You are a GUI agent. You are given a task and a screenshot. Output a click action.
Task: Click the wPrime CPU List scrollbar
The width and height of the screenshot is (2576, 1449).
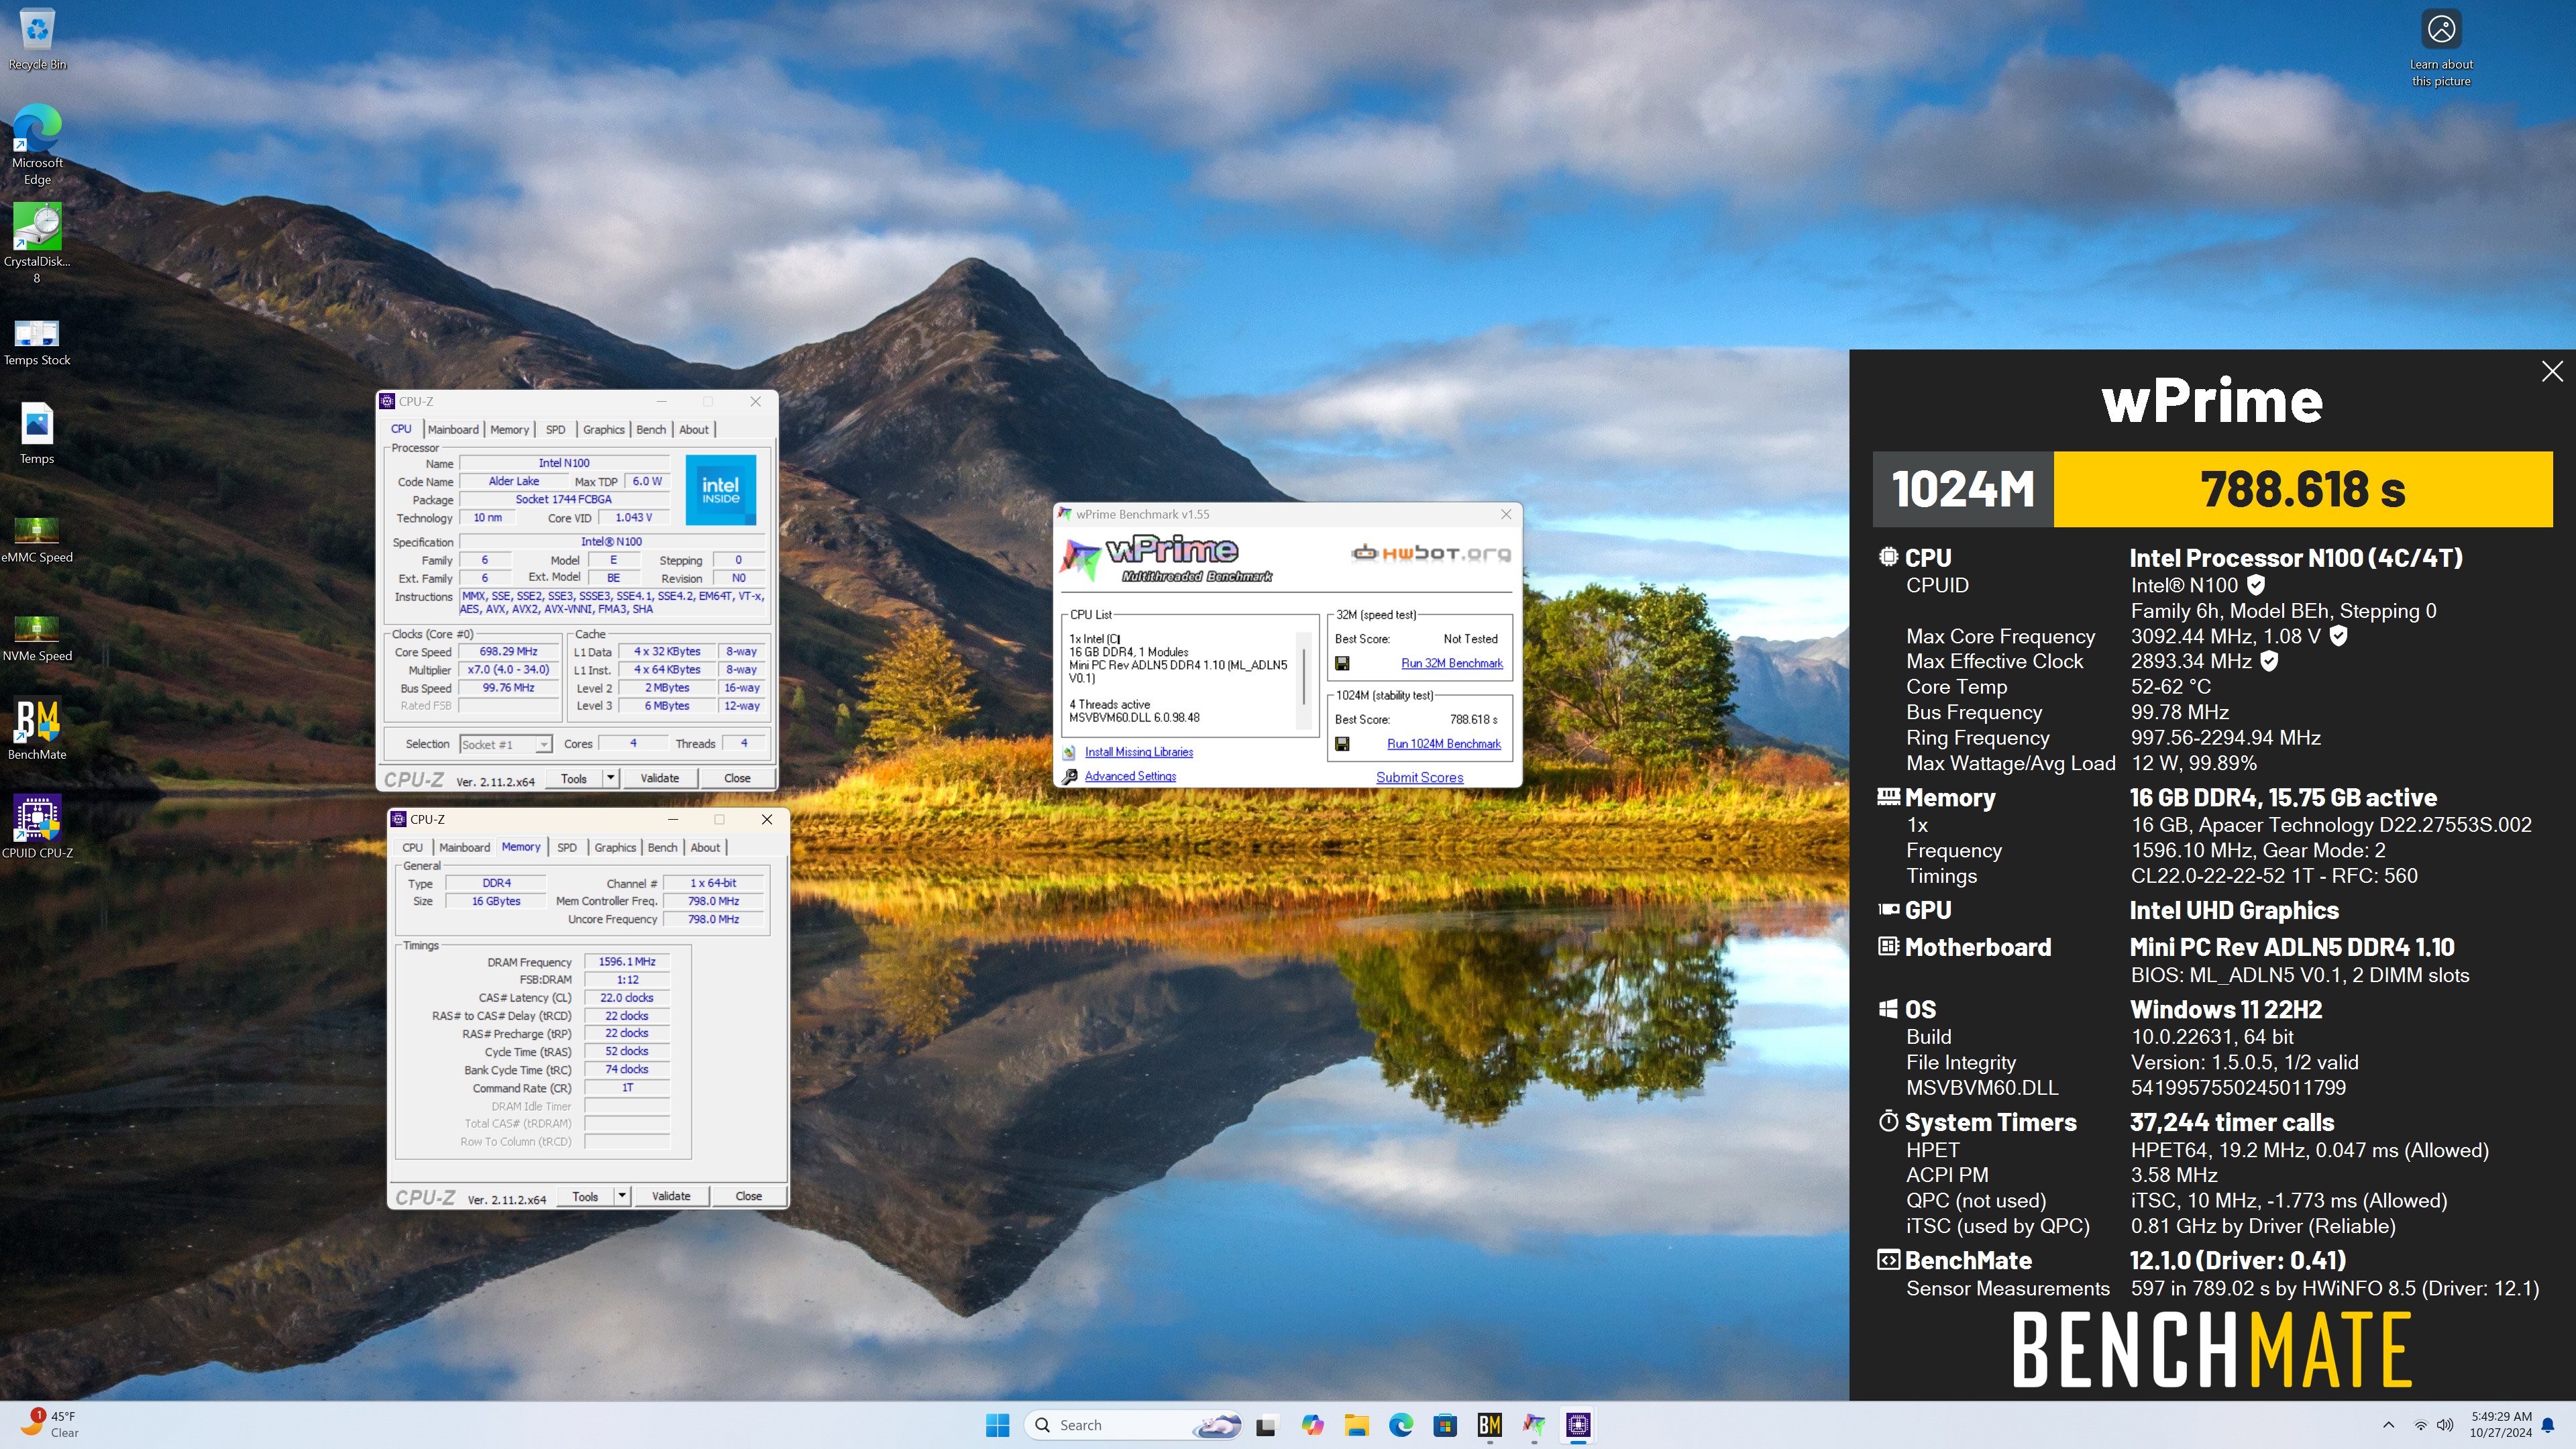(x=1303, y=680)
